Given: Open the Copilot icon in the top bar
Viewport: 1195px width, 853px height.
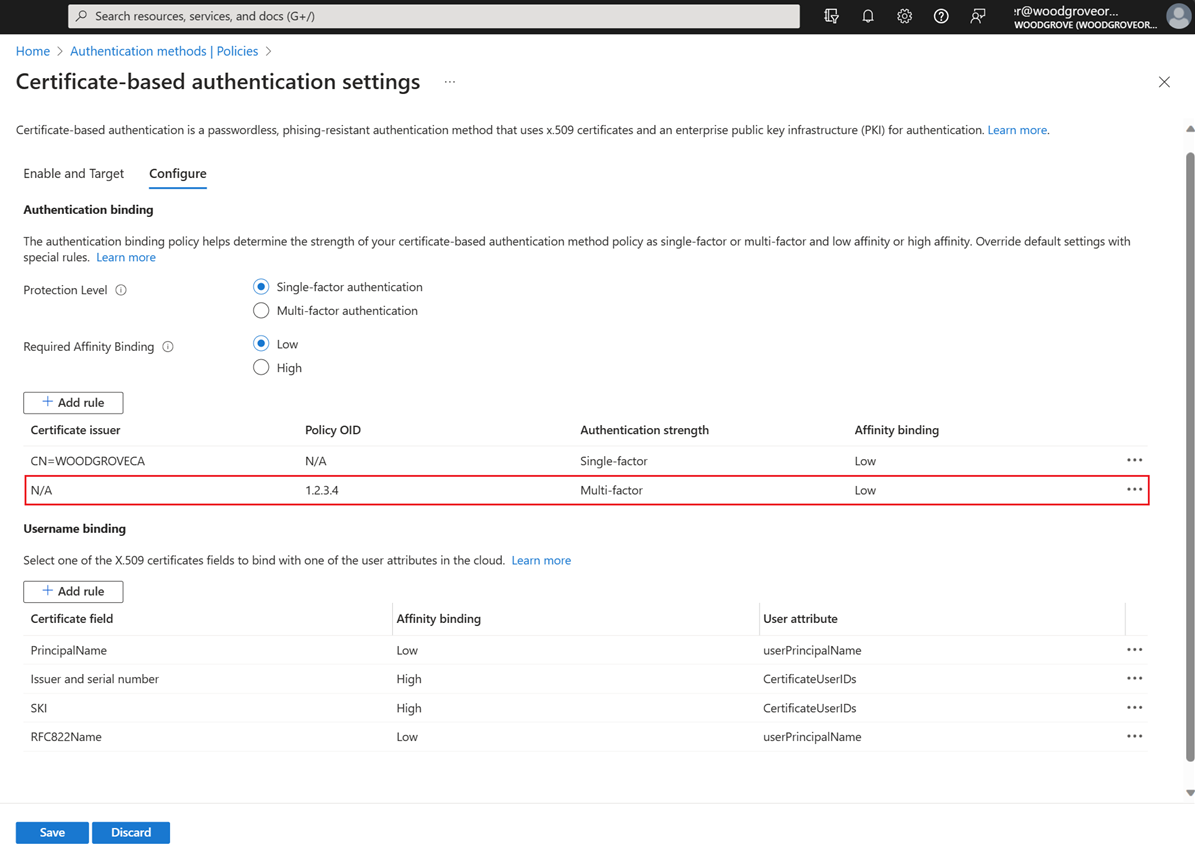Looking at the screenshot, I should point(831,16).
